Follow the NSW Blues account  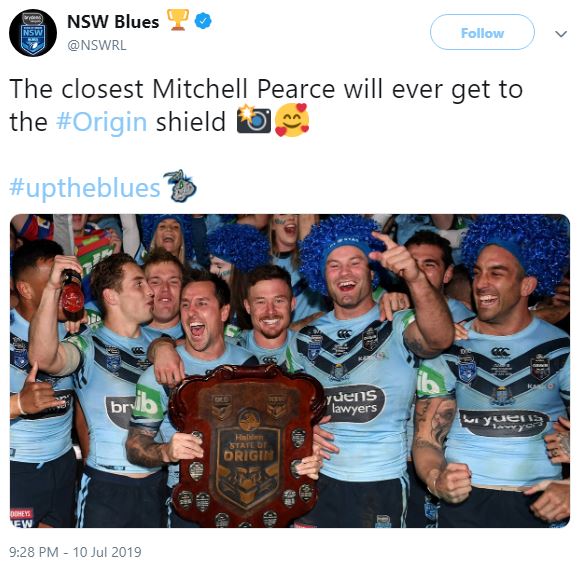pos(482,33)
